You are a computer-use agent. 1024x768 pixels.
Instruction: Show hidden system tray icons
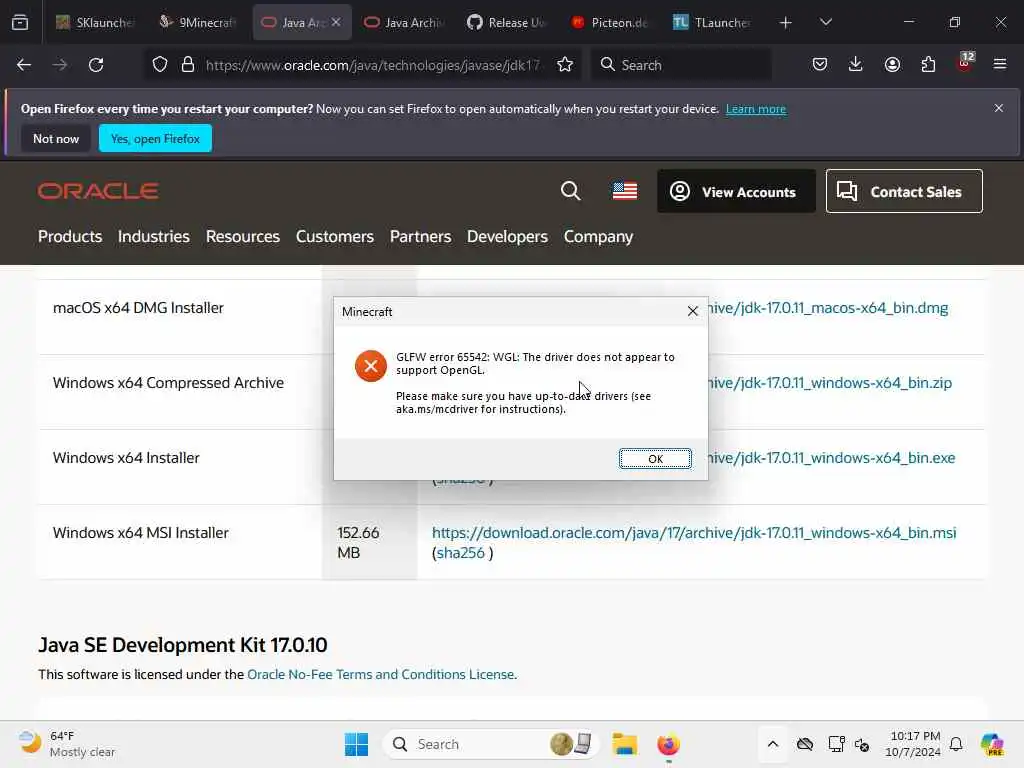click(773, 744)
